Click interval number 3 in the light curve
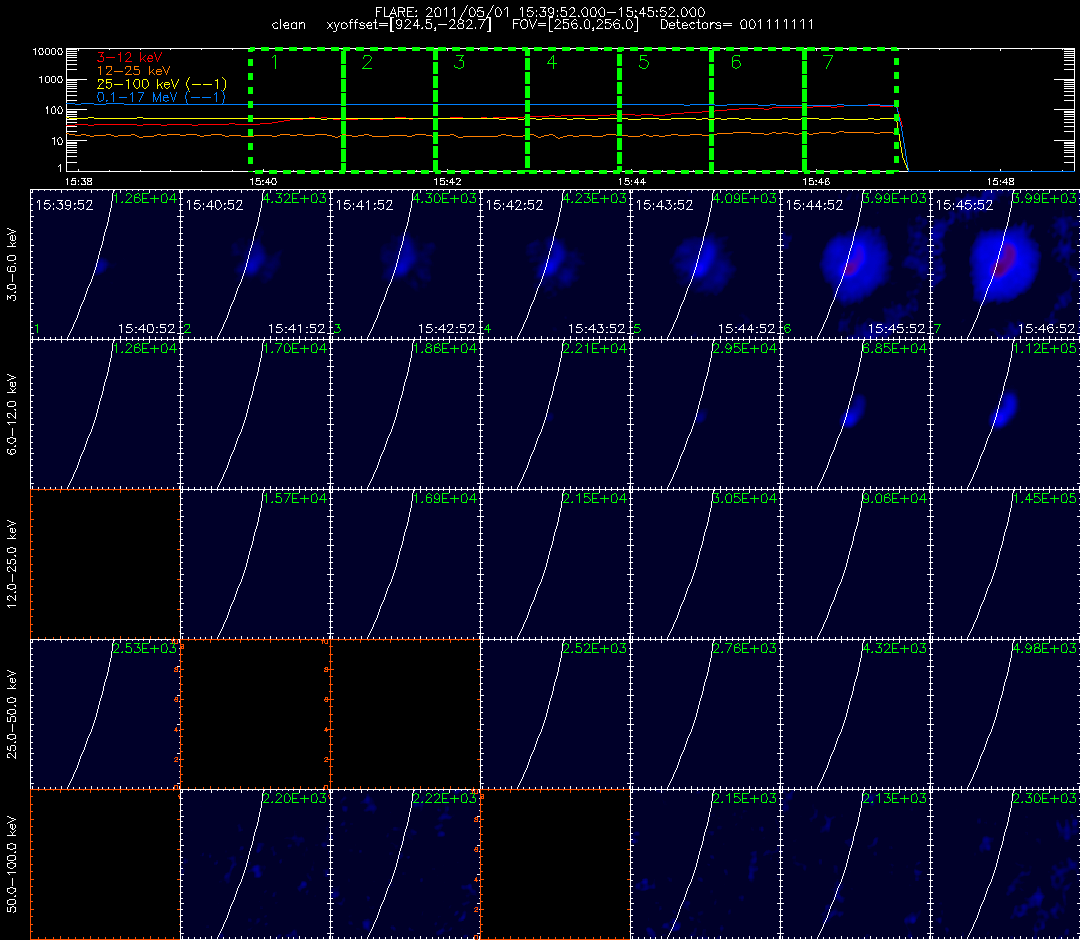The image size is (1080, 940). click(x=459, y=63)
